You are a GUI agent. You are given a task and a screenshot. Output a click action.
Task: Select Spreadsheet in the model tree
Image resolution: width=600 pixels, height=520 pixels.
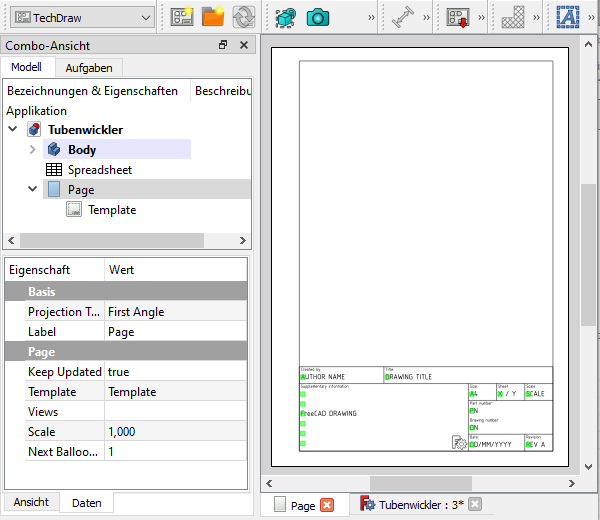99,170
